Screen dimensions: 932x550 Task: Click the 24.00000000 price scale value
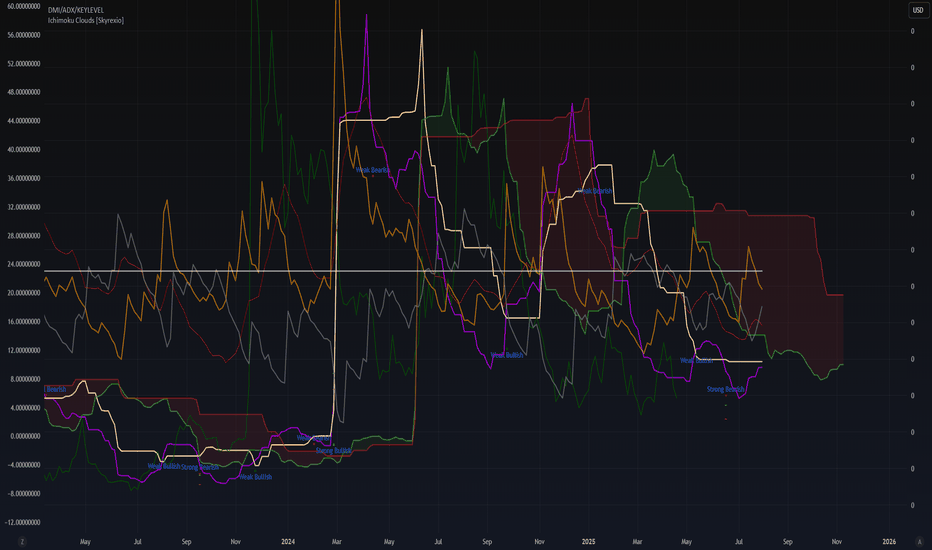(x=24, y=265)
